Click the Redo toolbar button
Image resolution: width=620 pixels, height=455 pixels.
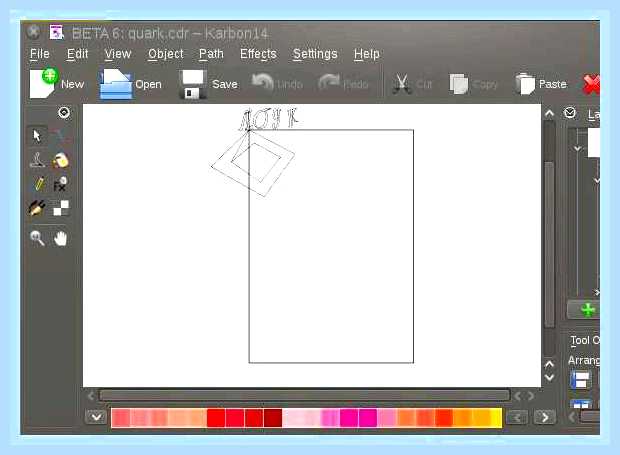[x=343, y=83]
